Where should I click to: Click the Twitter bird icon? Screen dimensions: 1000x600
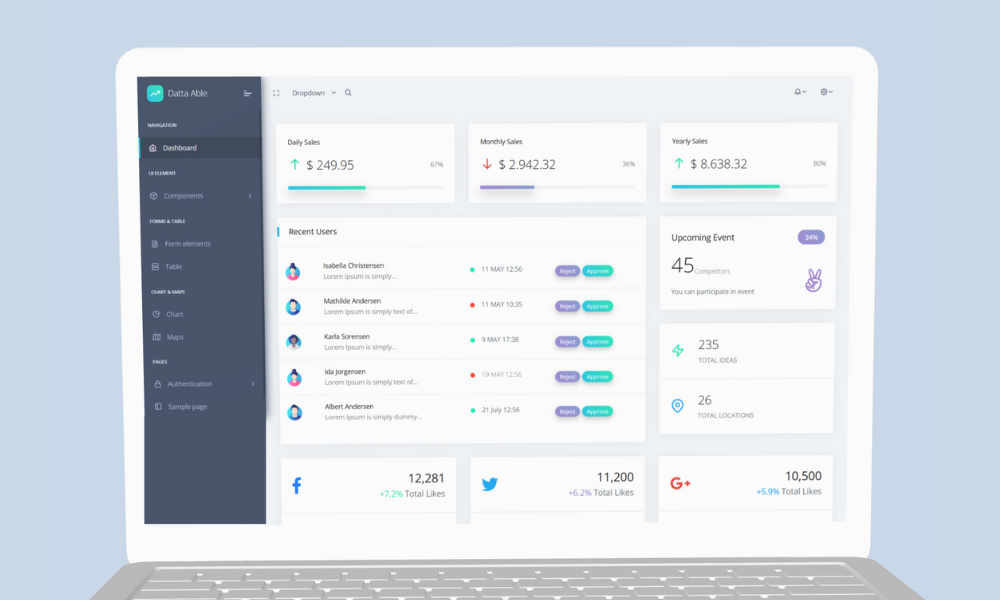(x=489, y=485)
